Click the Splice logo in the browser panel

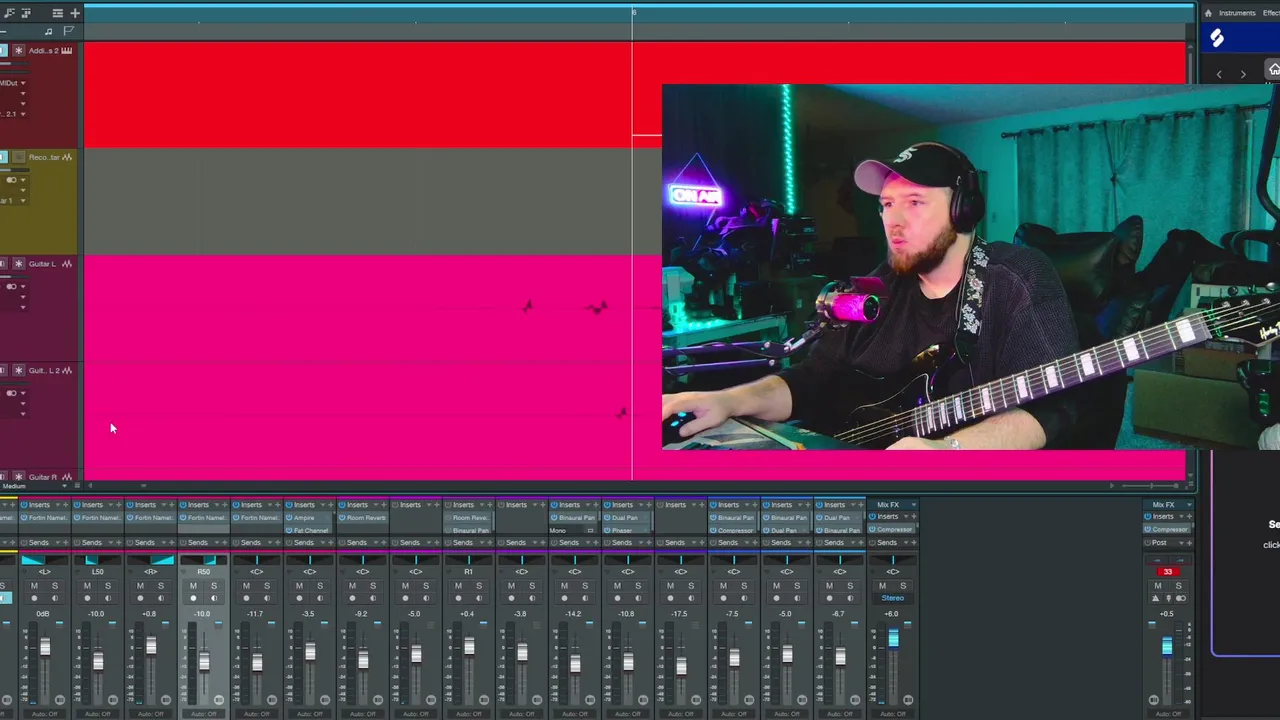point(1217,38)
